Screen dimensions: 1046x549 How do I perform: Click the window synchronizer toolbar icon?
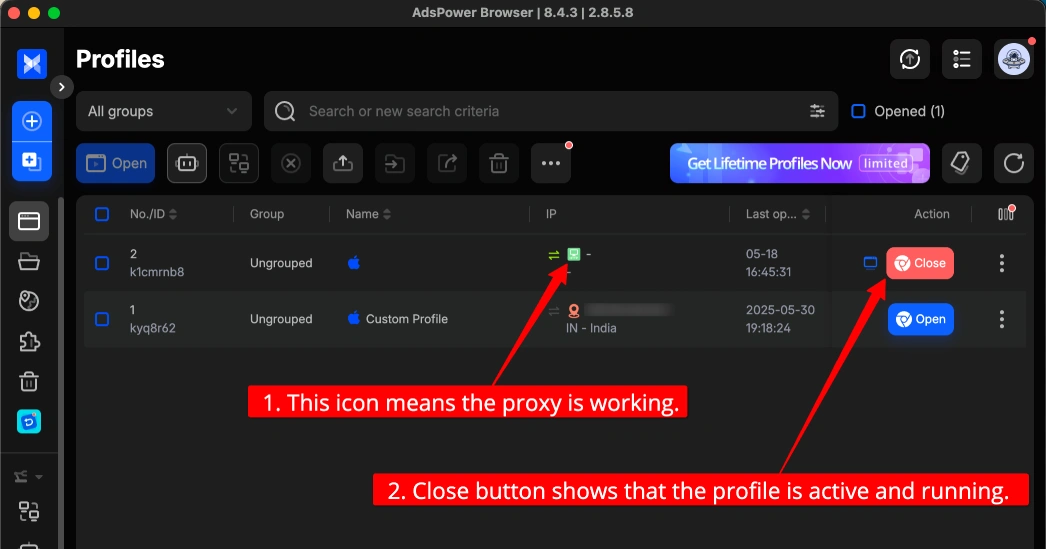(x=239, y=163)
